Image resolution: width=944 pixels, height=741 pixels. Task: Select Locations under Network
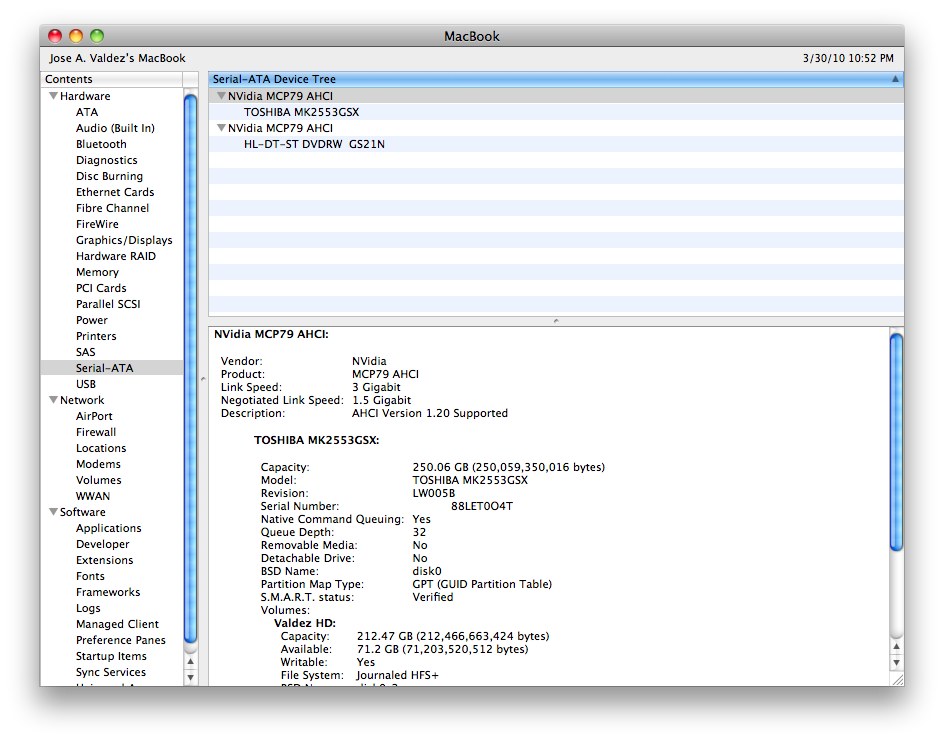101,448
